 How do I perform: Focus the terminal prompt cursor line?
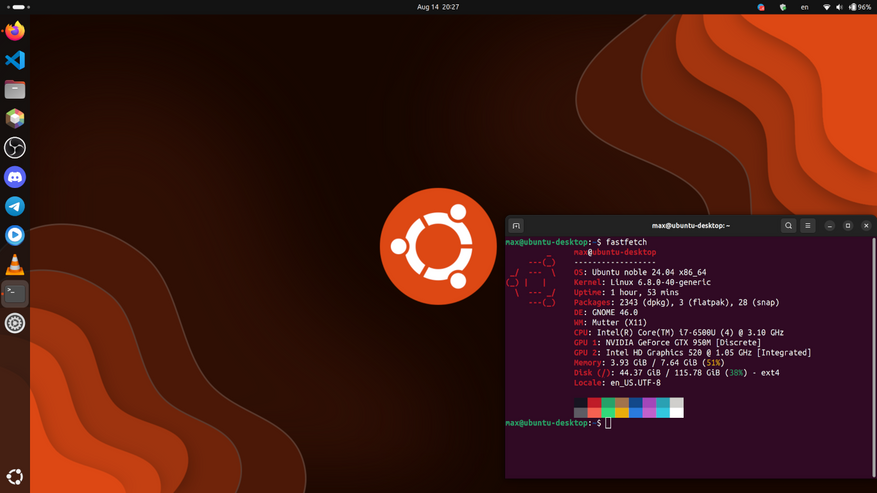(607, 423)
